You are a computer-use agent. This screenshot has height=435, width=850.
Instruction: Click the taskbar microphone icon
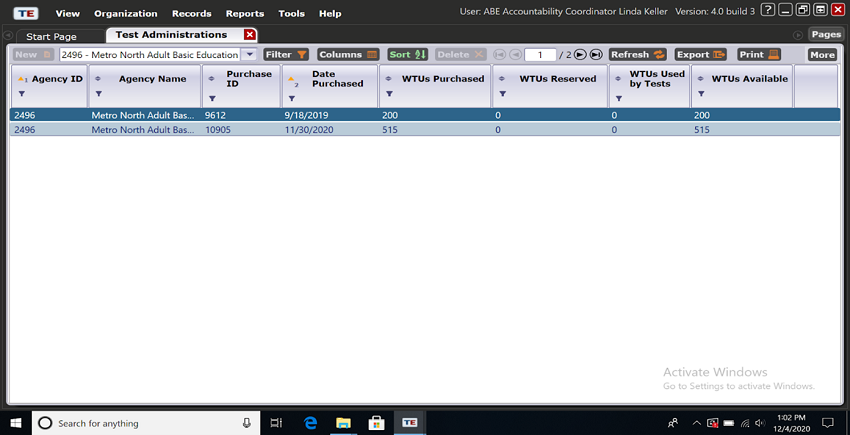pyautogui.click(x=247, y=423)
